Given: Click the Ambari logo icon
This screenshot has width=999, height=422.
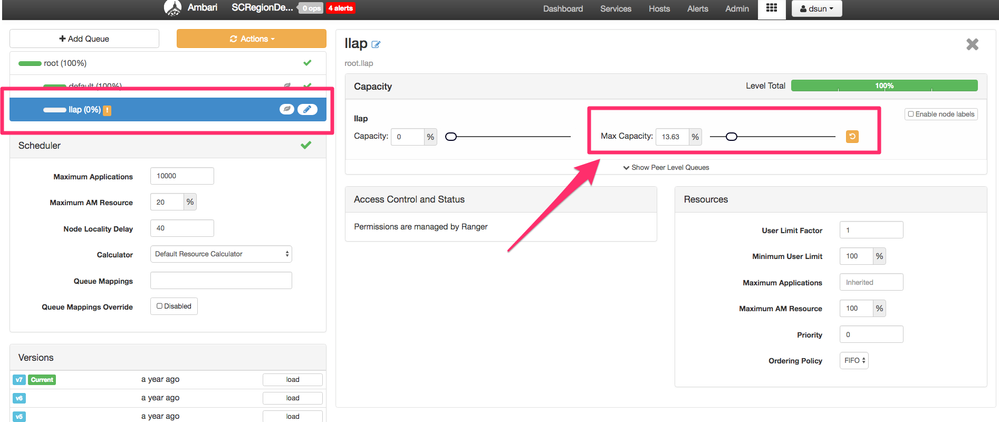Looking at the screenshot, I should click(x=173, y=8).
